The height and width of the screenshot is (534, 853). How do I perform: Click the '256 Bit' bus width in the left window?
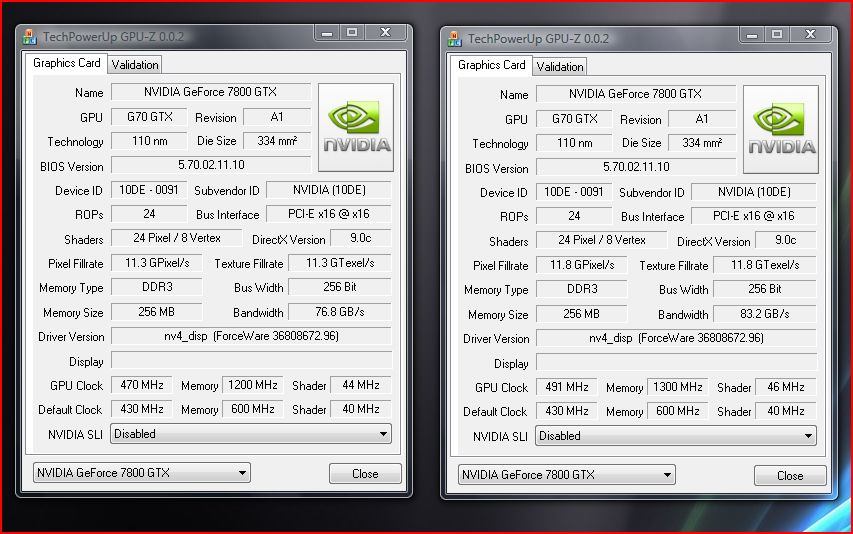[x=339, y=287]
